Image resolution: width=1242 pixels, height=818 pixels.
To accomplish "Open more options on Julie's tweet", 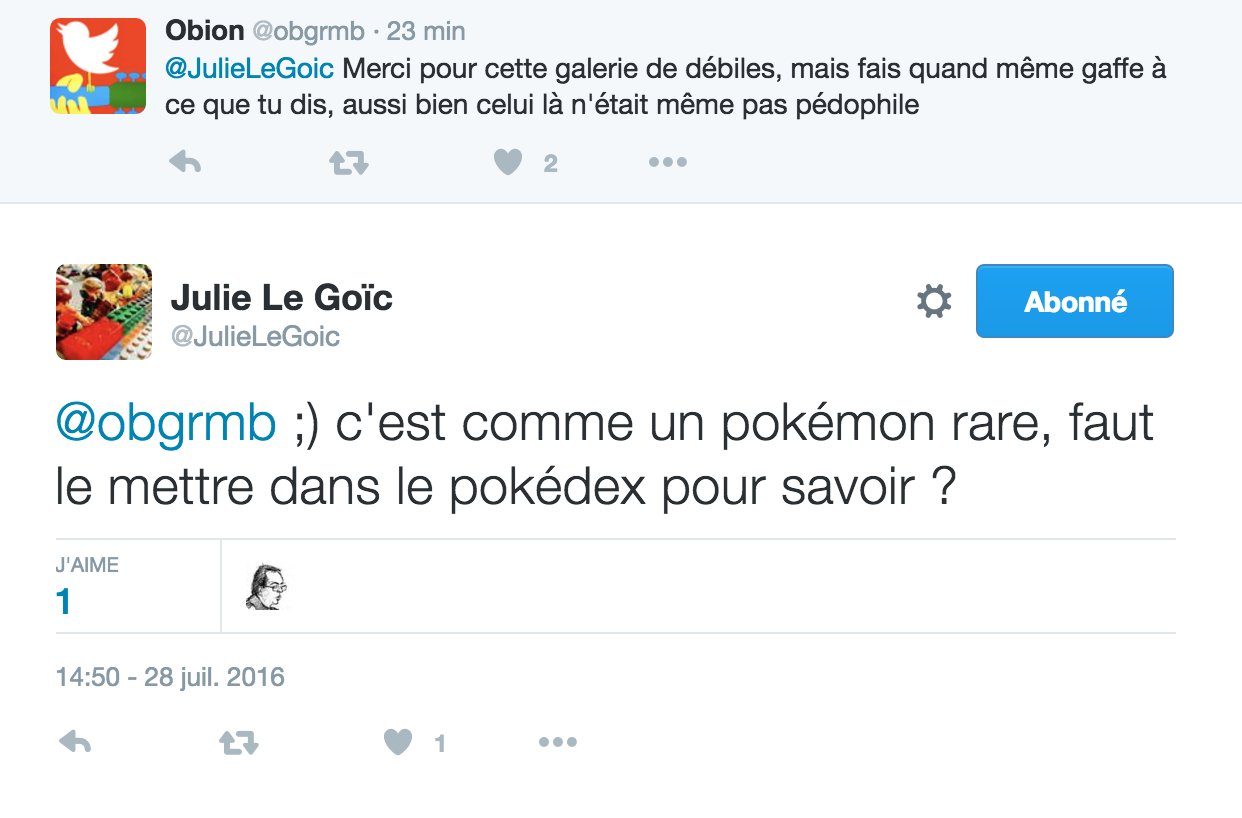I will [x=558, y=742].
